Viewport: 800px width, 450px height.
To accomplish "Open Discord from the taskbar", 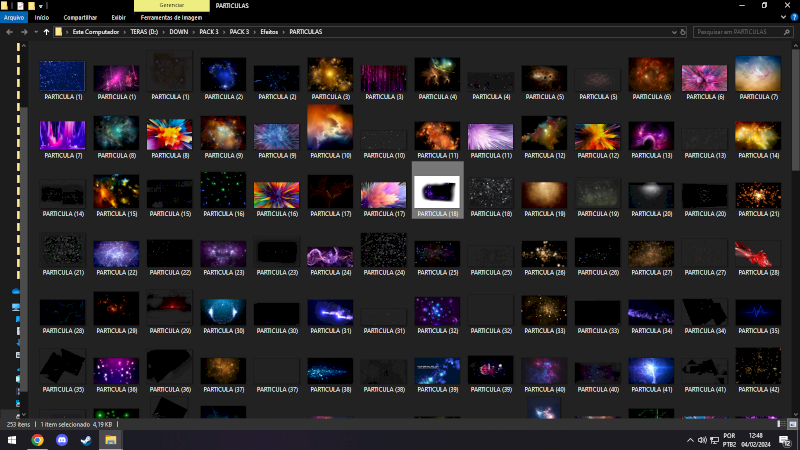I will [x=62, y=439].
